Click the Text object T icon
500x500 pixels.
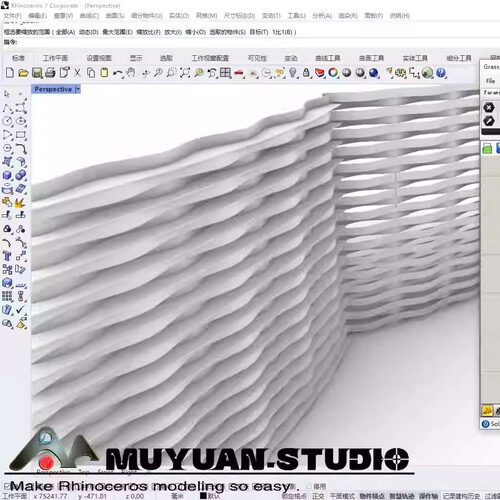[7, 256]
